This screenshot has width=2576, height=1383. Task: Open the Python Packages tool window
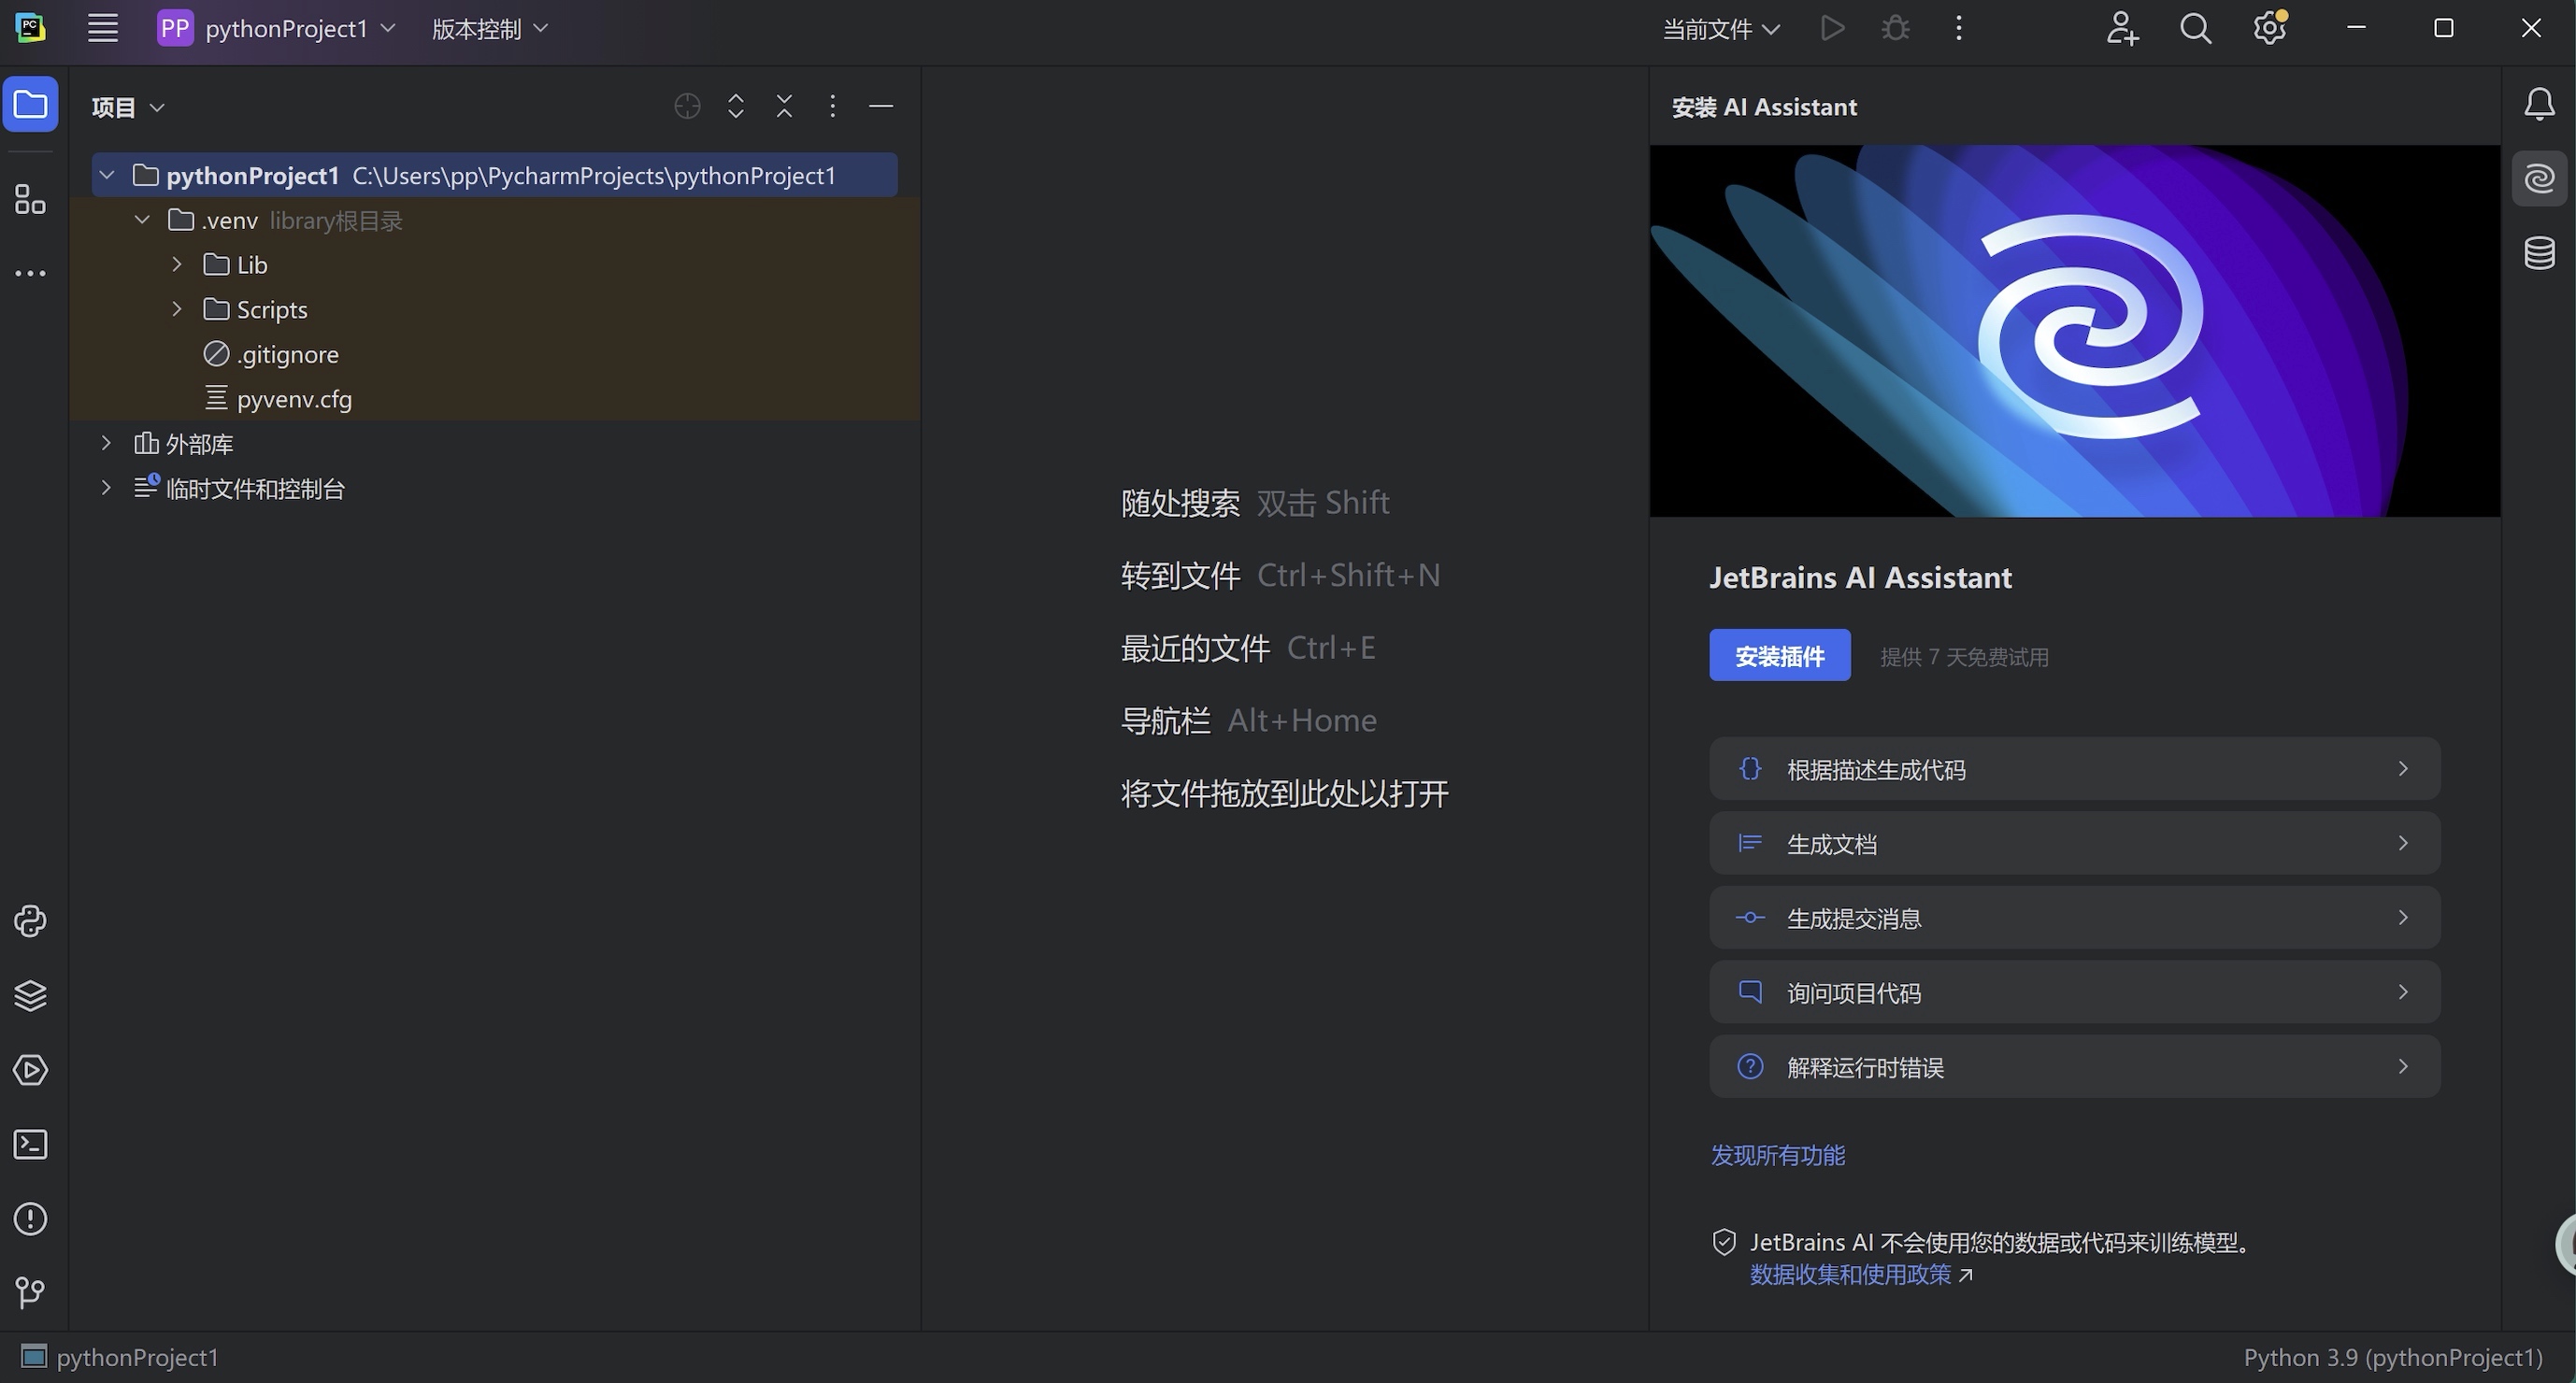pyautogui.click(x=29, y=920)
